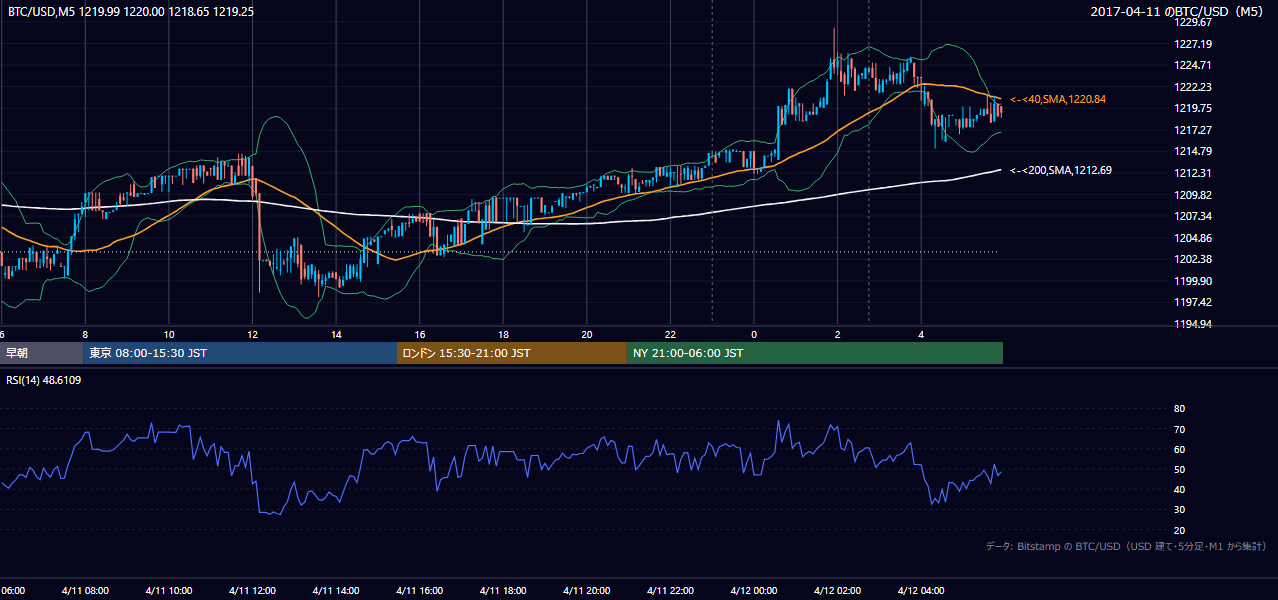Image resolution: width=1278 pixels, height=600 pixels.
Task: Click the 4/12 00:00 date label
Action: tap(754, 590)
